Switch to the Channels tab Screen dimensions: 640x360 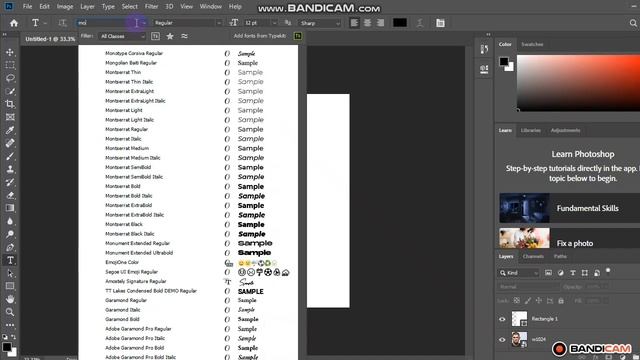[x=533, y=256]
